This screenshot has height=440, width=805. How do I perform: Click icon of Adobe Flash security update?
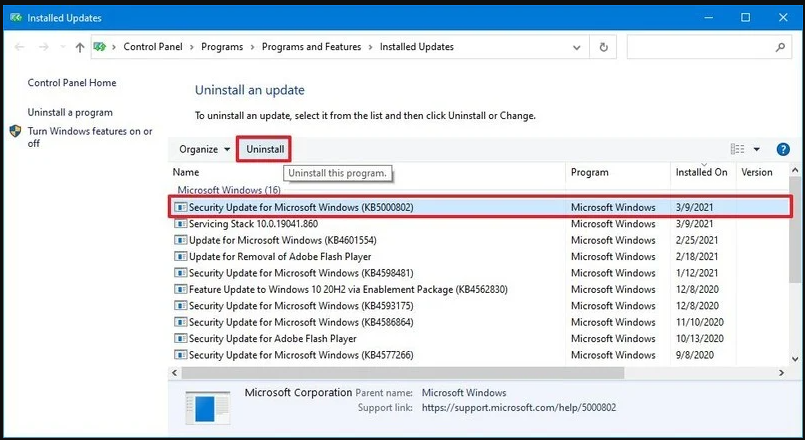click(180, 339)
